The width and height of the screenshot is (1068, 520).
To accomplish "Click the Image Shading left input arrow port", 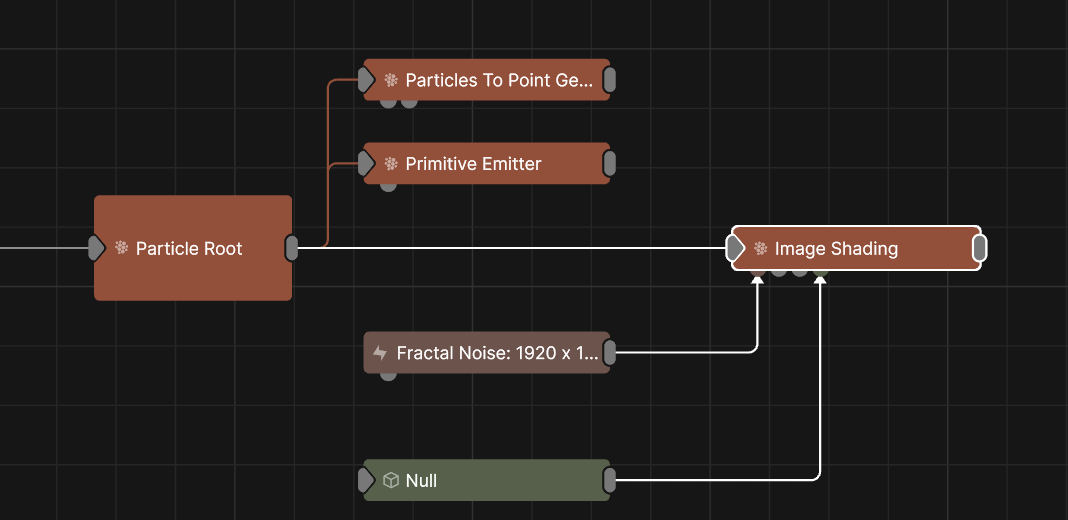I will 736,248.
